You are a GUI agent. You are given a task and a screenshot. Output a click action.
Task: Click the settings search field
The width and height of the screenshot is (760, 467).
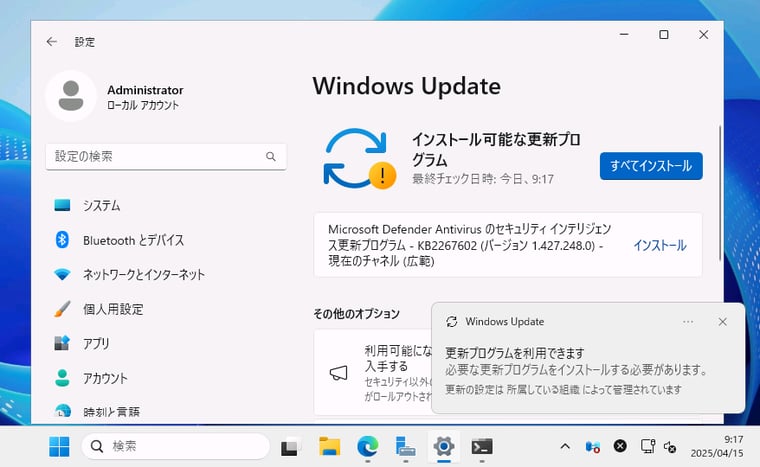pyautogui.click(x=166, y=156)
